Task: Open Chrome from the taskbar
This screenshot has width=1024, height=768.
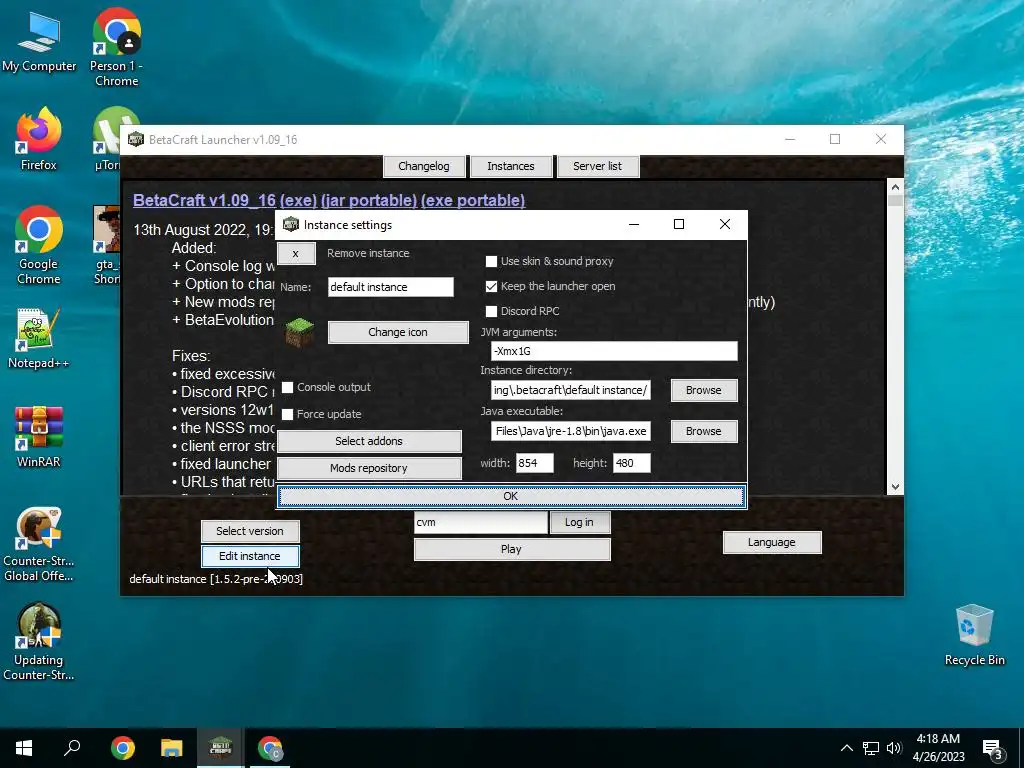Action: (x=123, y=748)
